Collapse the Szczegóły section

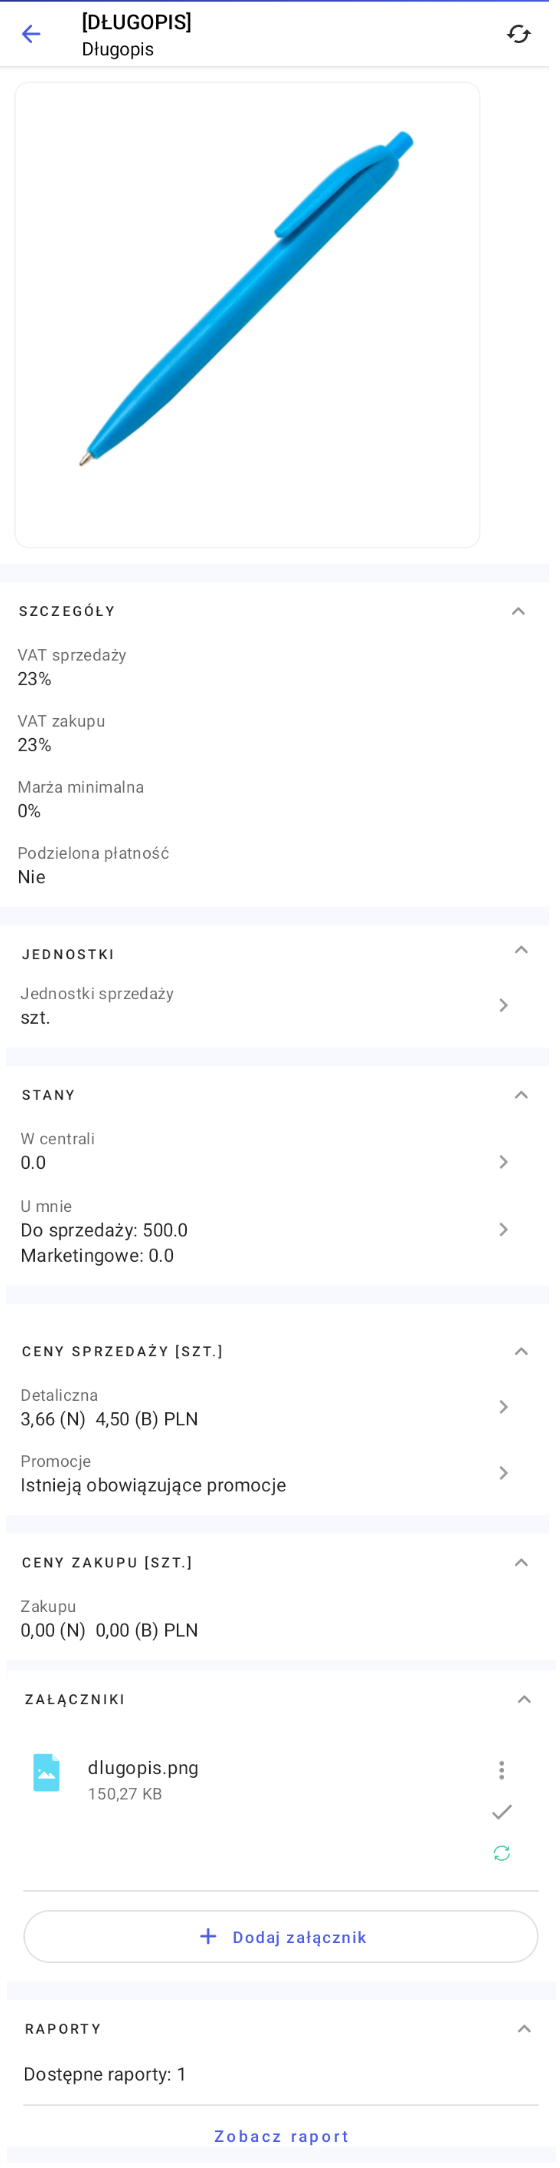[x=518, y=611]
